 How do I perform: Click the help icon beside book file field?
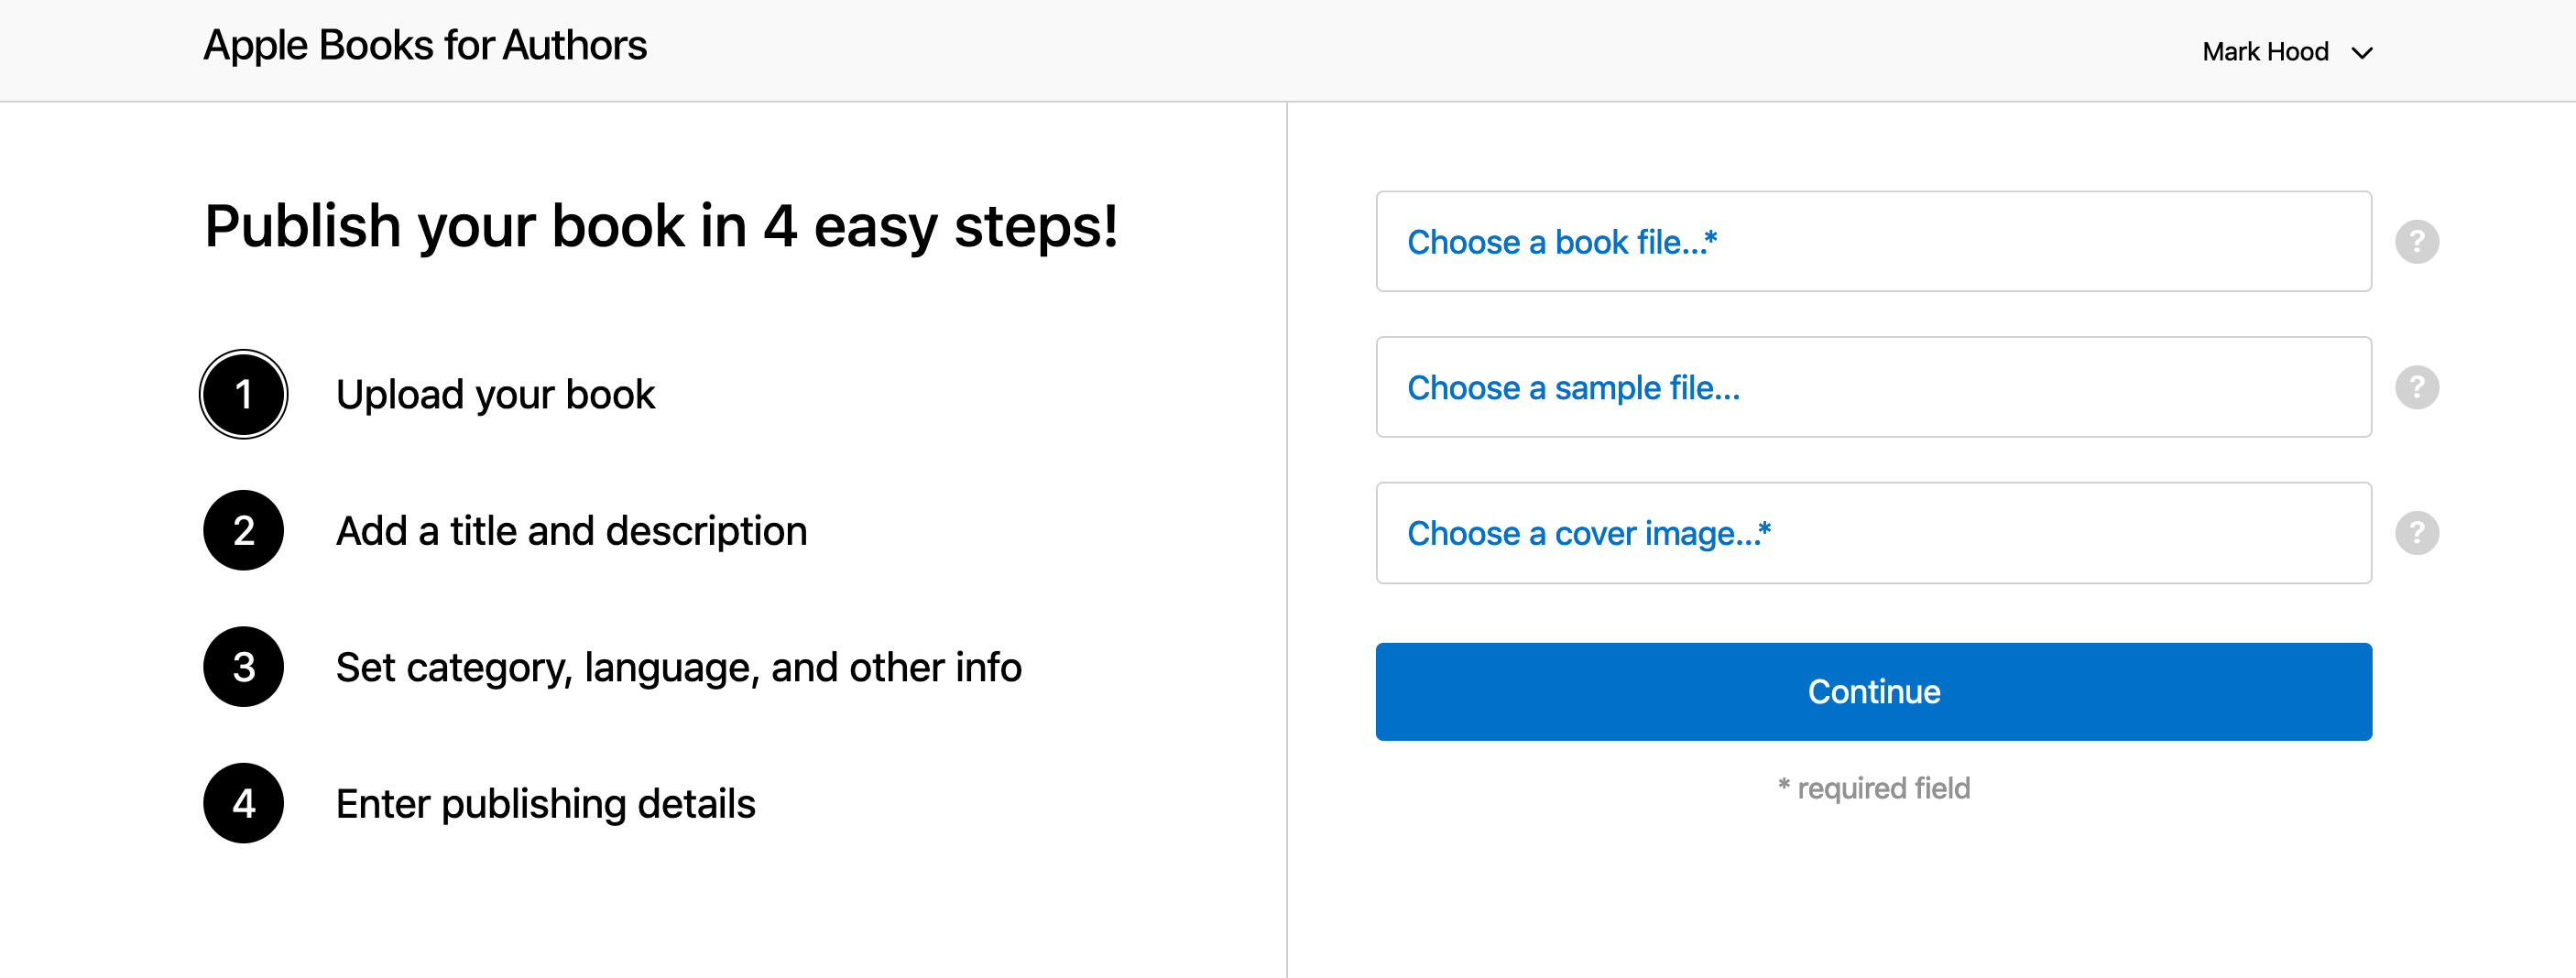pyautogui.click(x=2418, y=241)
